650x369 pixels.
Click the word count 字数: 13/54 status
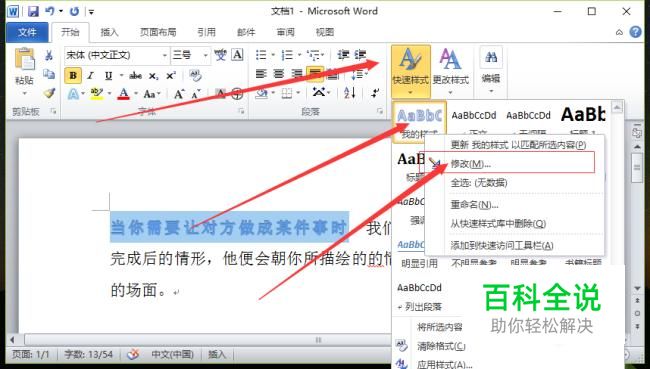point(88,354)
